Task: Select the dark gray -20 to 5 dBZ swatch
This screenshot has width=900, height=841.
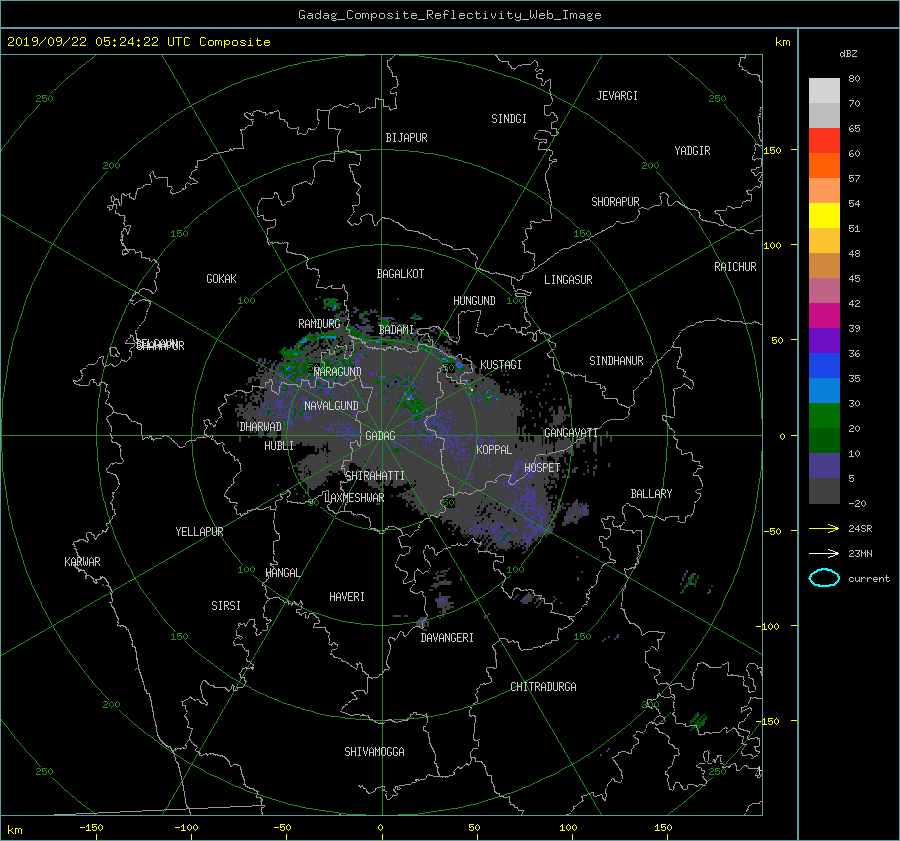Action: tap(824, 491)
